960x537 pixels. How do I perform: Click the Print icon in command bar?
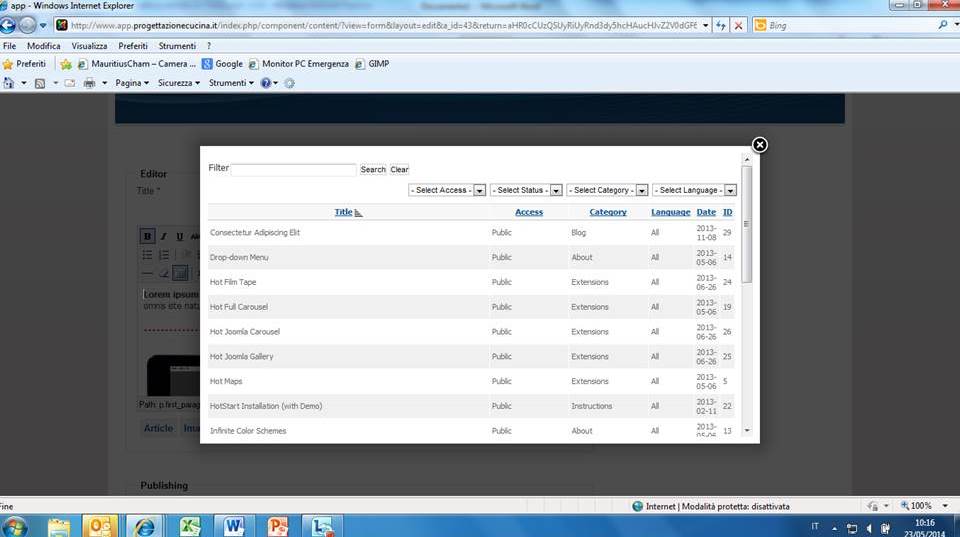coord(89,83)
